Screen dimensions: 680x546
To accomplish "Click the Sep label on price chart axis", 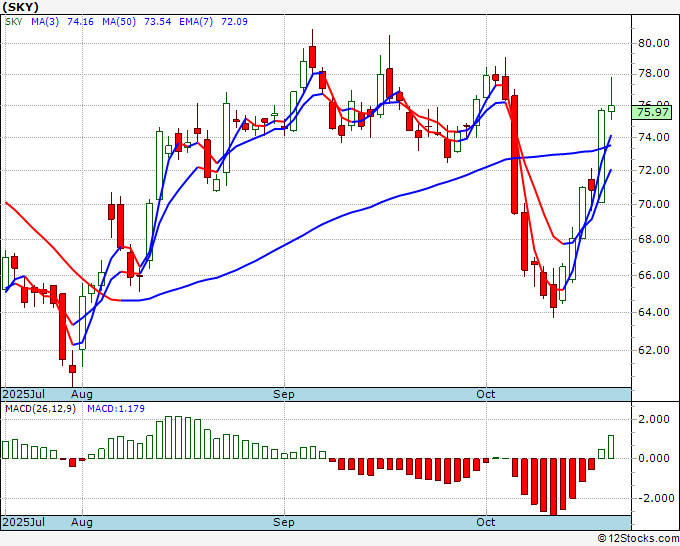I will (284, 394).
